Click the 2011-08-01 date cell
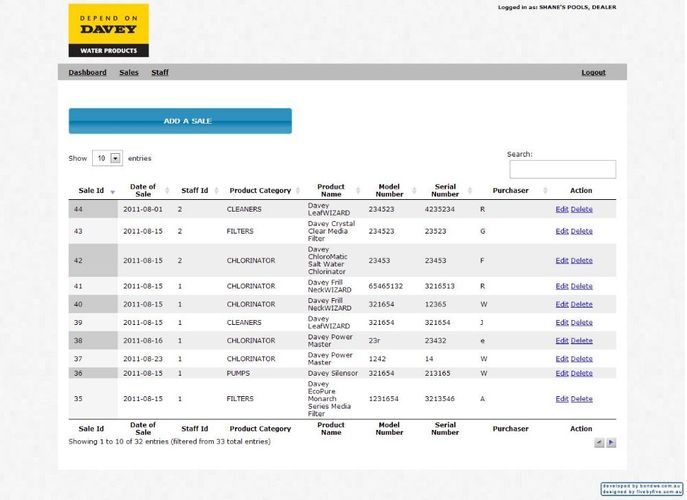687x500 pixels. pos(143,209)
